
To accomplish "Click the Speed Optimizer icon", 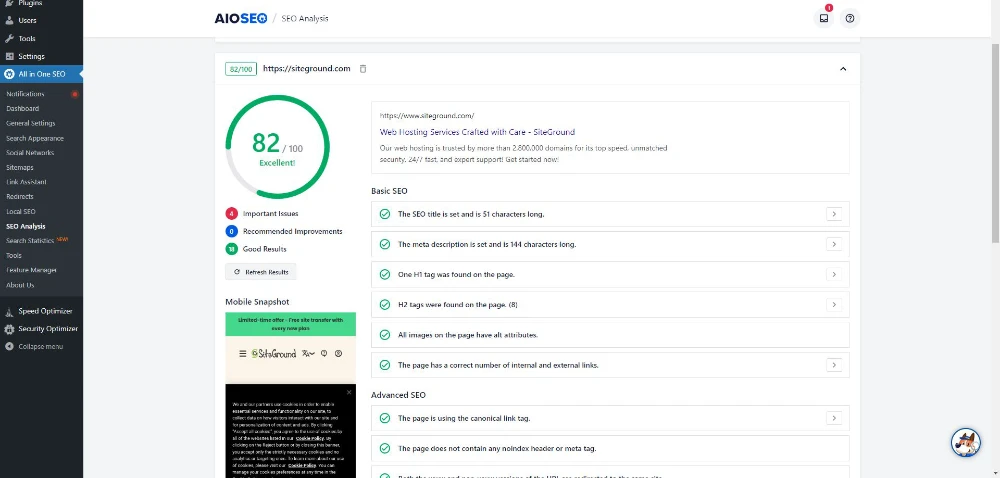I will pos(9,312).
